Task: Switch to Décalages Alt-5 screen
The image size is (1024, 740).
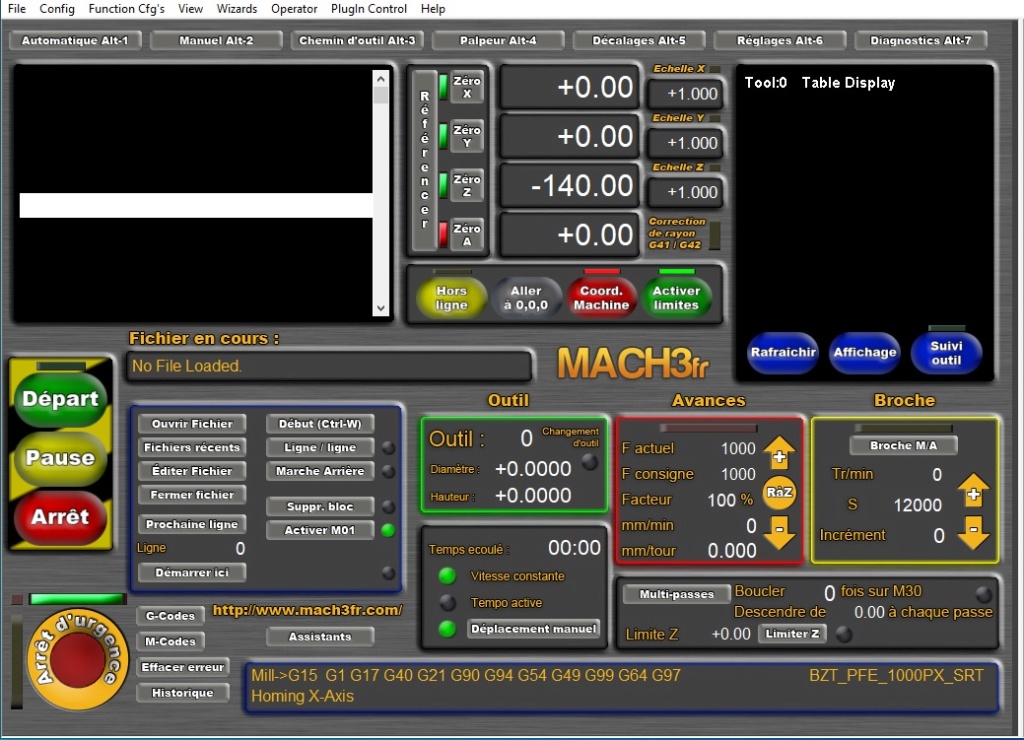Action: coord(639,40)
